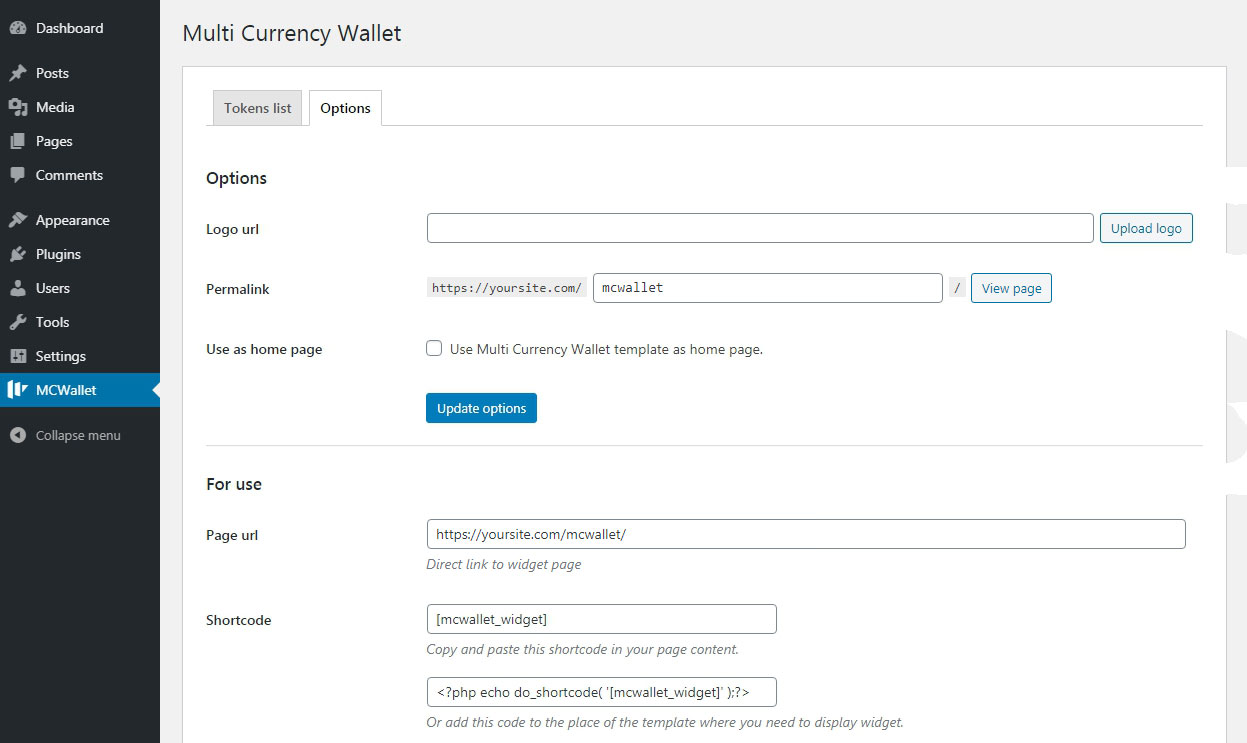Click the Options section heading
This screenshot has height=743, width=1247.
tap(236, 178)
